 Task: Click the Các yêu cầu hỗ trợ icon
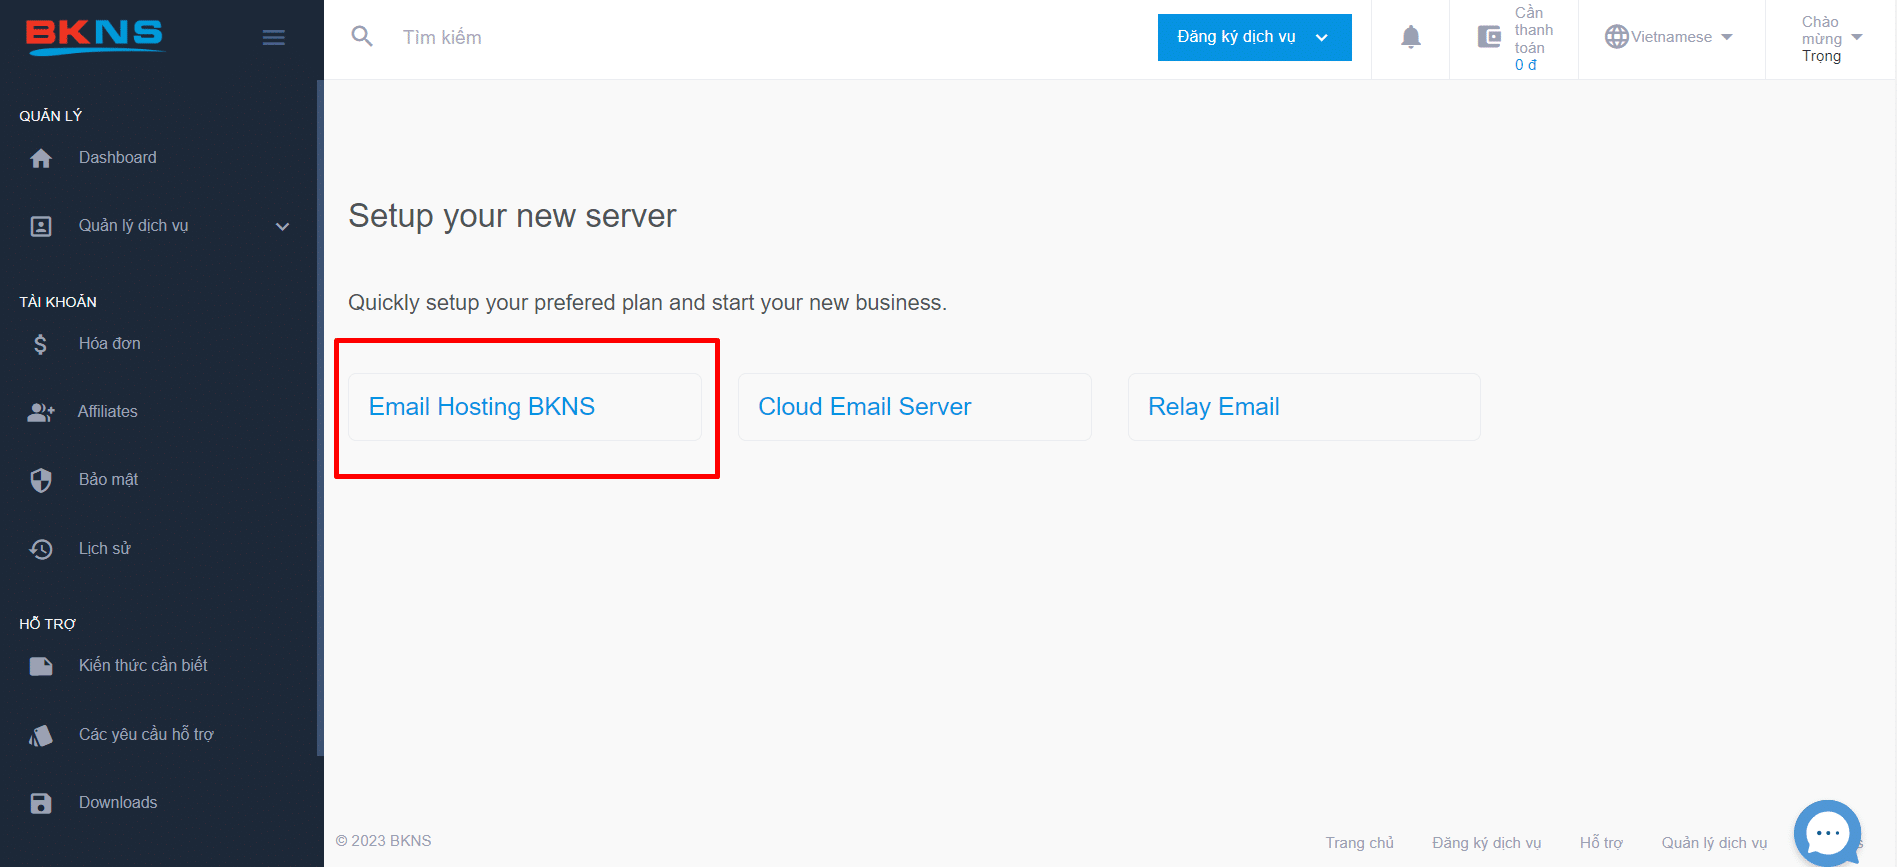(x=41, y=735)
